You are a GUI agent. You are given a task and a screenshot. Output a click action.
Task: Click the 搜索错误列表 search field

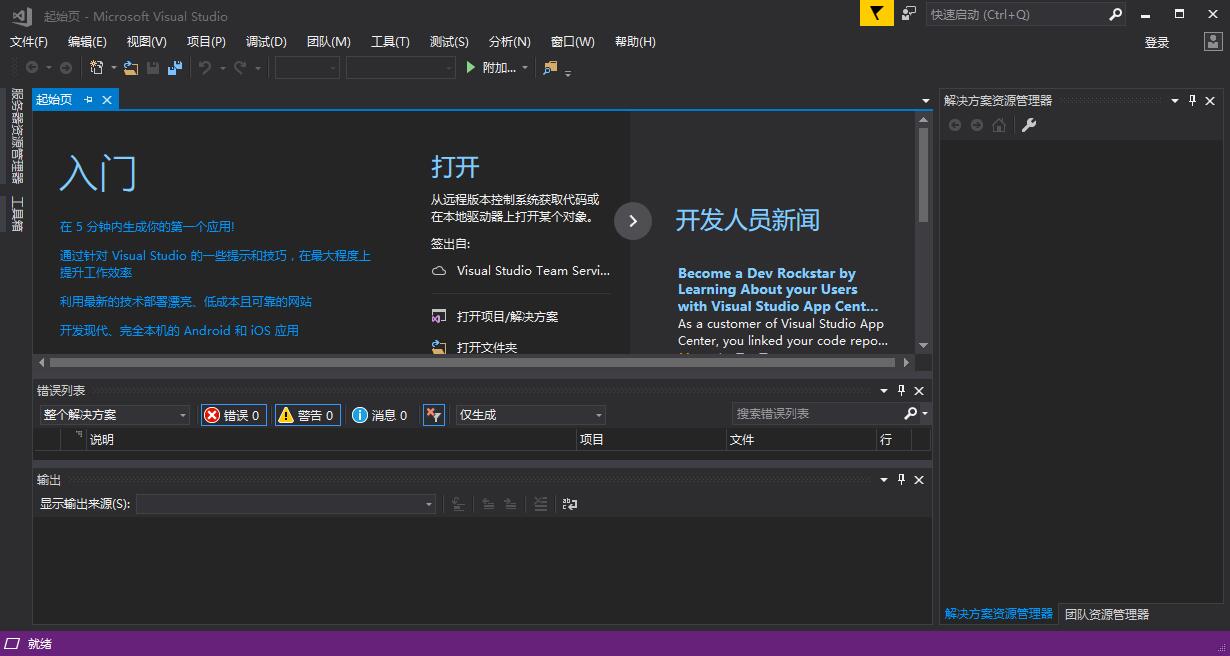coord(817,414)
